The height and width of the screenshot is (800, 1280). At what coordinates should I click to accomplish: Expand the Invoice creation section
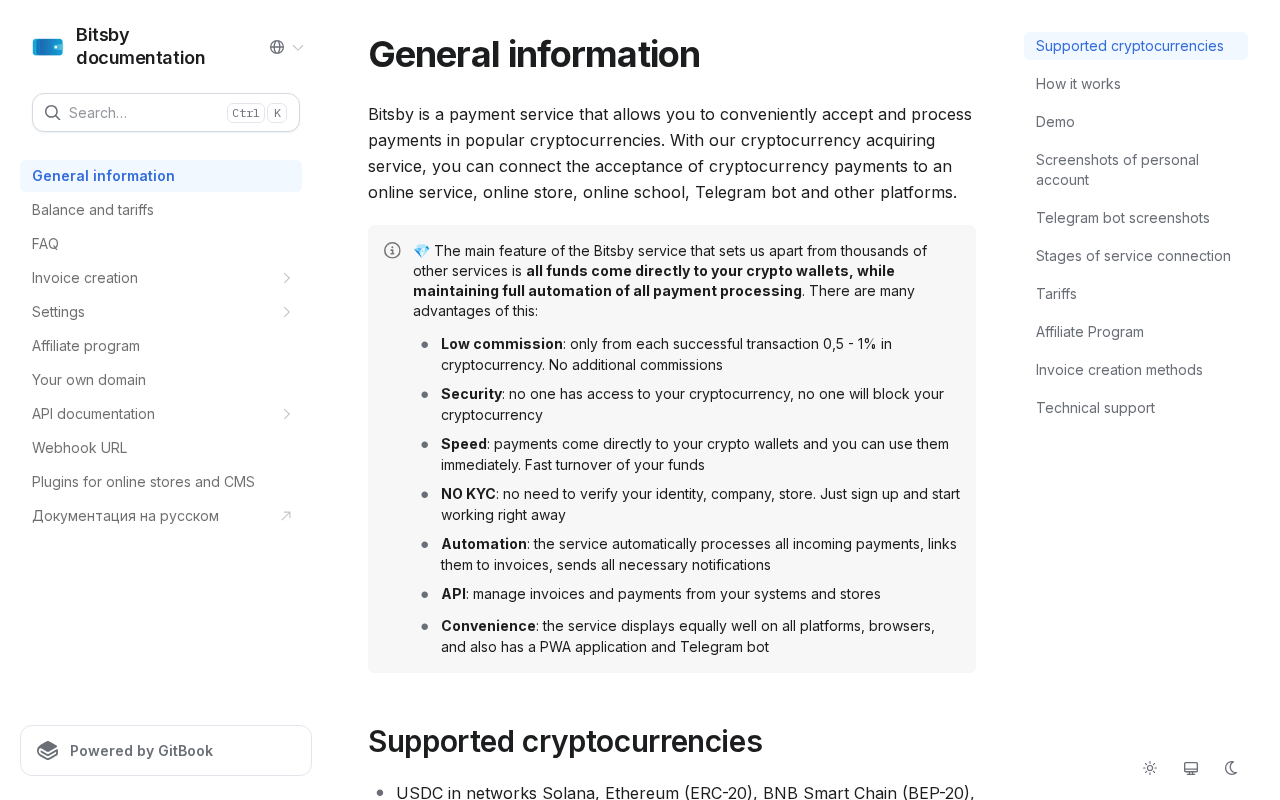click(x=286, y=278)
